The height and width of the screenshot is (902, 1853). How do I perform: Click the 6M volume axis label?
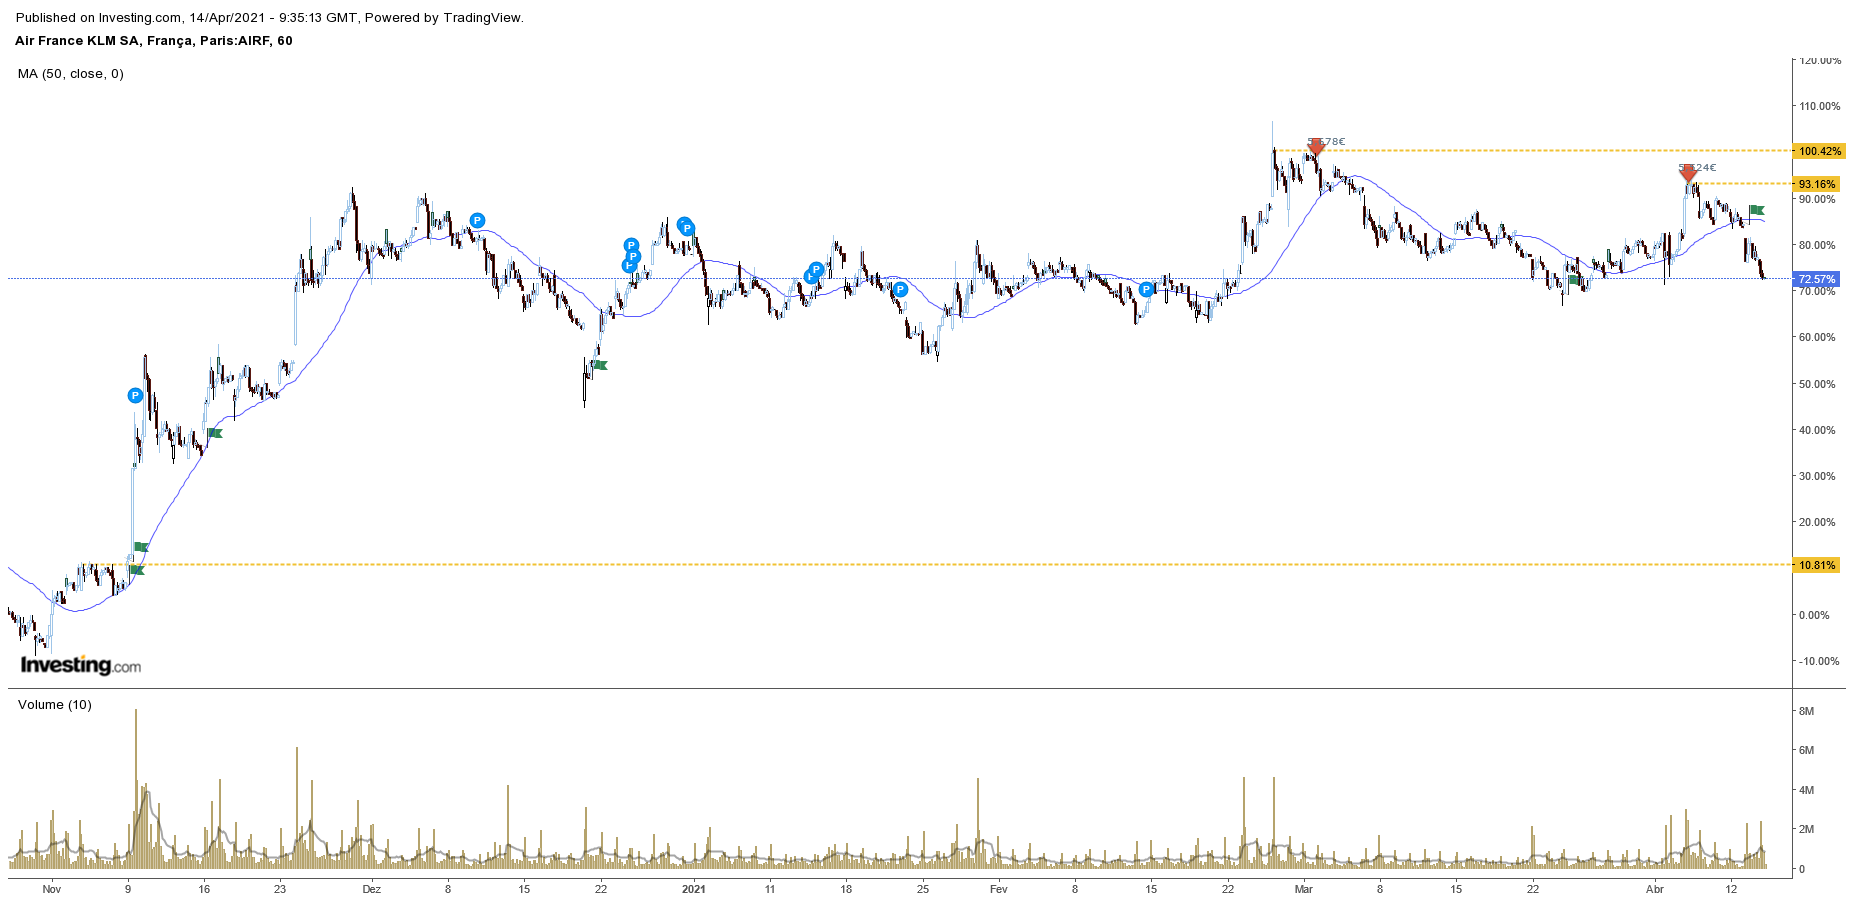(x=1807, y=750)
